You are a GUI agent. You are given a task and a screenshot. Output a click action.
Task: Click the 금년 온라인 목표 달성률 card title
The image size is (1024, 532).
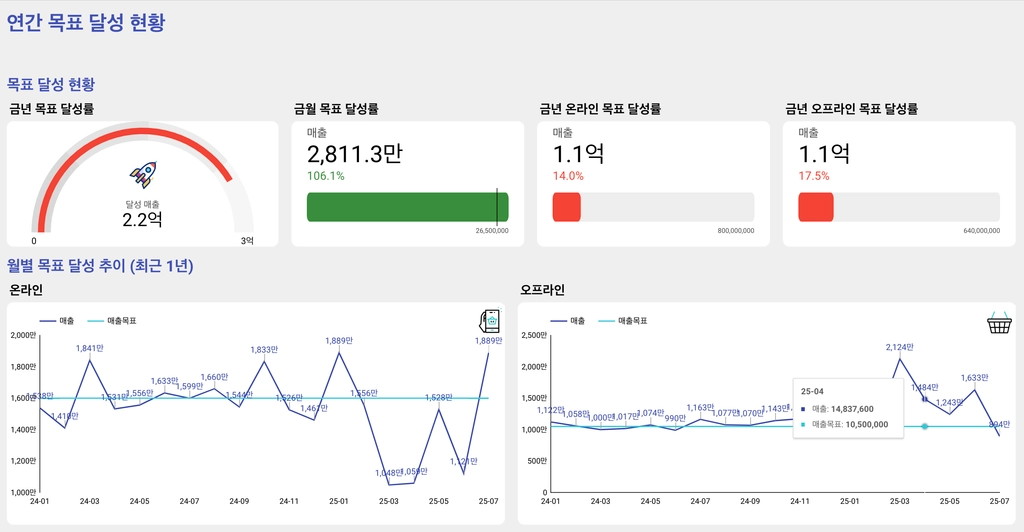(x=600, y=109)
